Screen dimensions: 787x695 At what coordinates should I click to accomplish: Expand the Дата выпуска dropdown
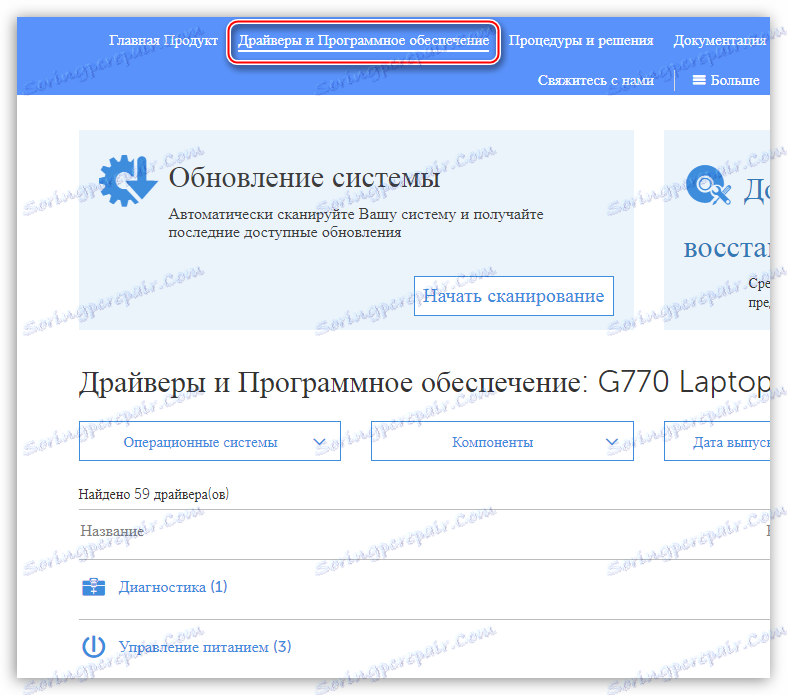(717, 441)
